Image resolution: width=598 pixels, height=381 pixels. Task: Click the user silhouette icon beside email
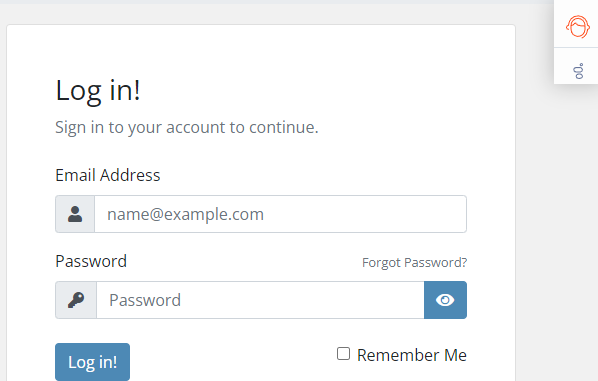coord(75,214)
